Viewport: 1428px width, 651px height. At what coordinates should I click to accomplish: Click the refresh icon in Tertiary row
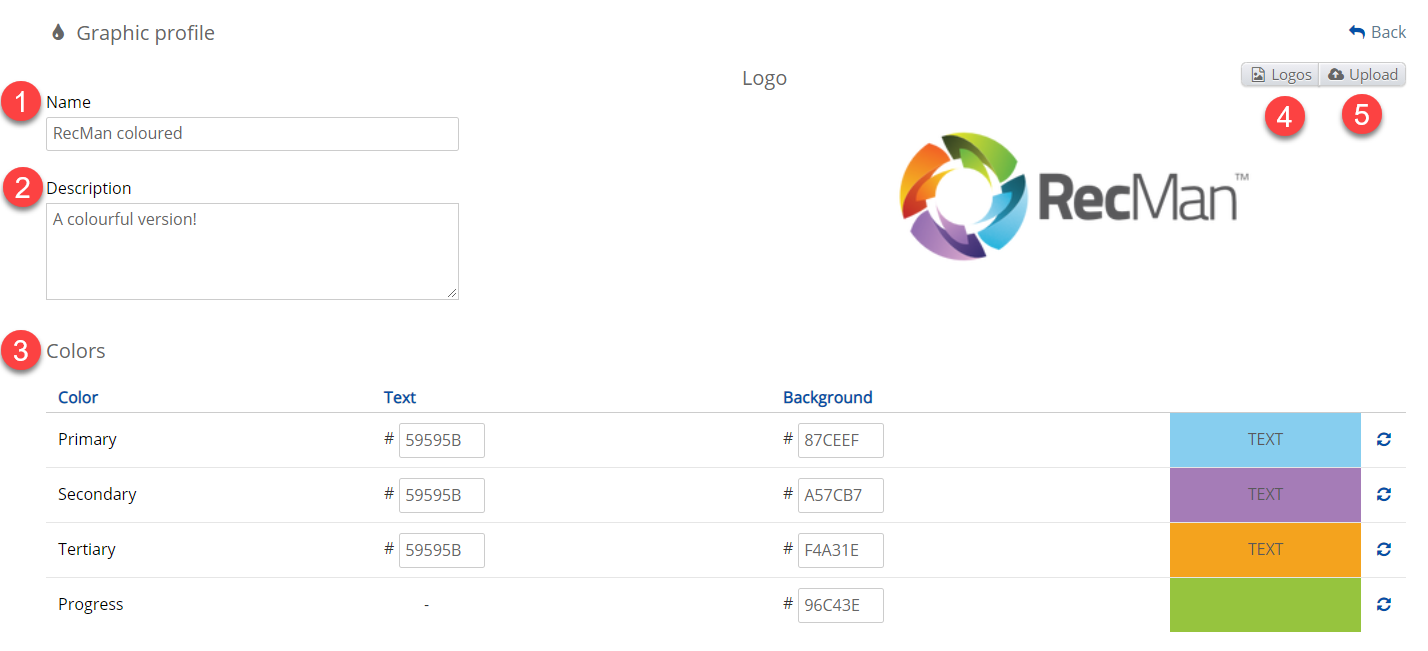click(x=1384, y=550)
